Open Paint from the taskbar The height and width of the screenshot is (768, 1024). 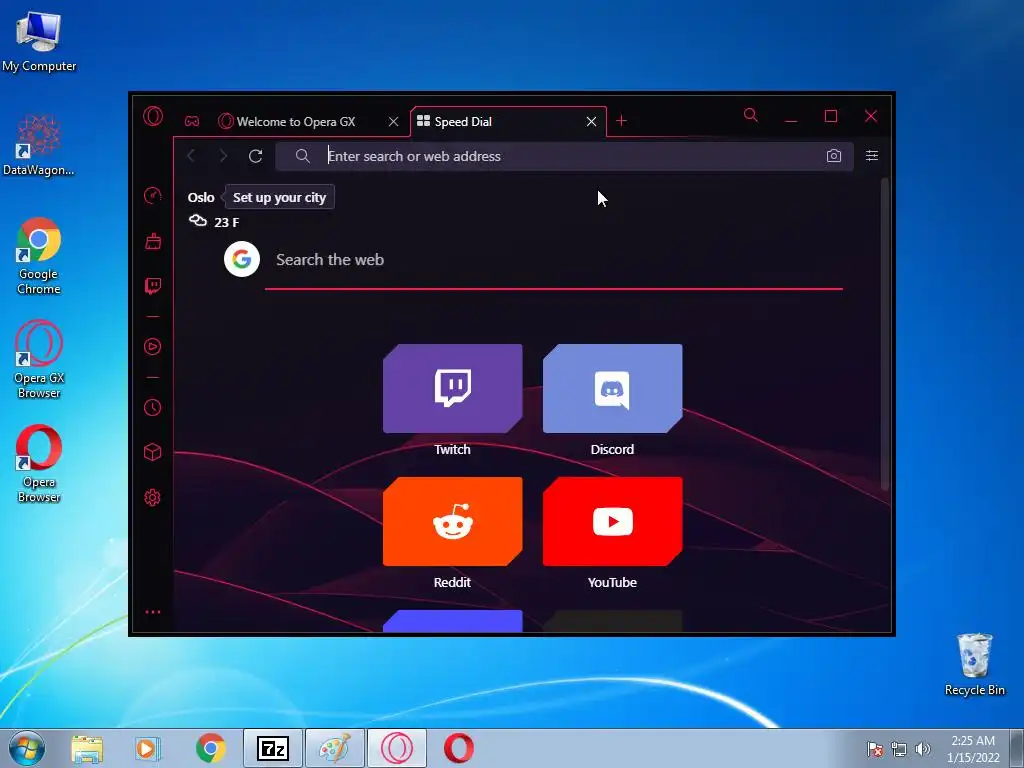(334, 748)
